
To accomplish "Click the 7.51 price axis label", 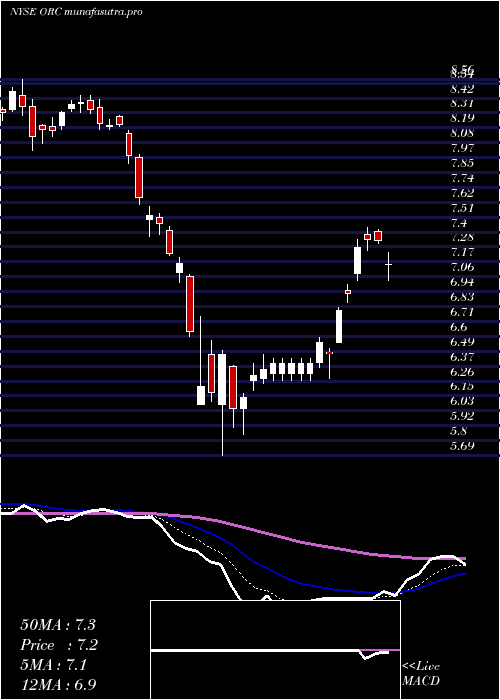I will (x=462, y=208).
